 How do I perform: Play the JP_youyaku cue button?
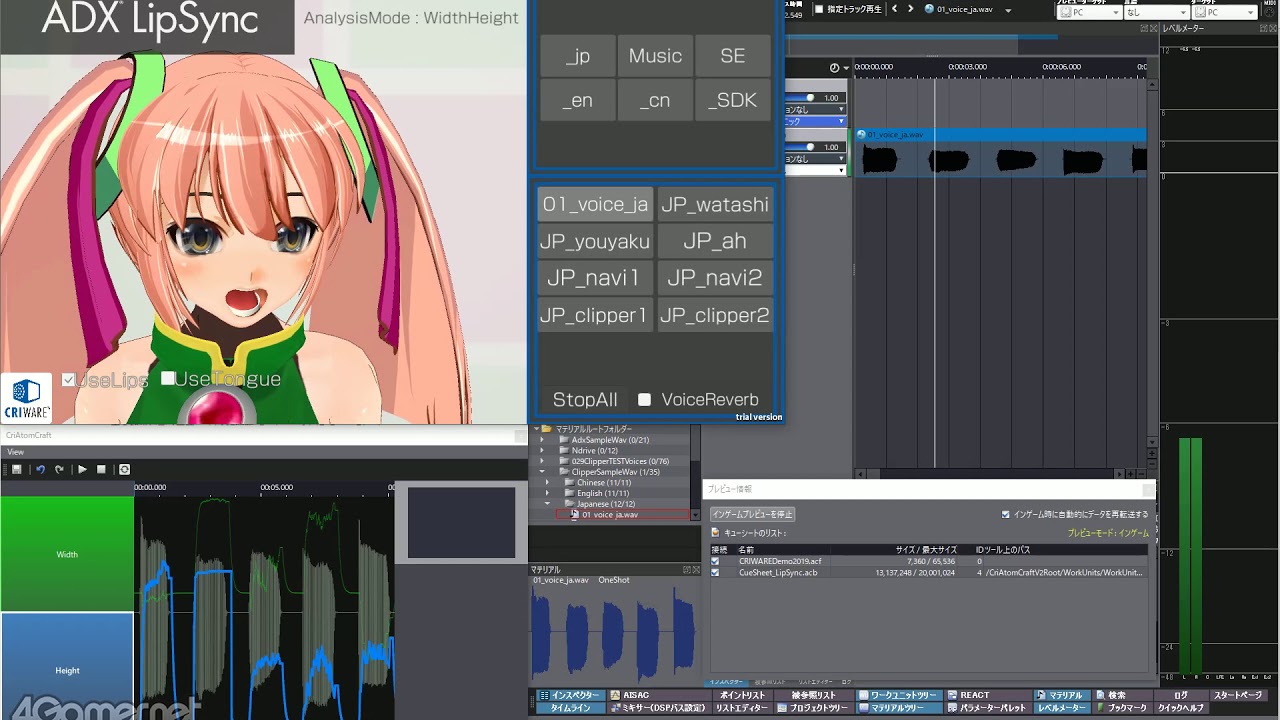coord(595,241)
